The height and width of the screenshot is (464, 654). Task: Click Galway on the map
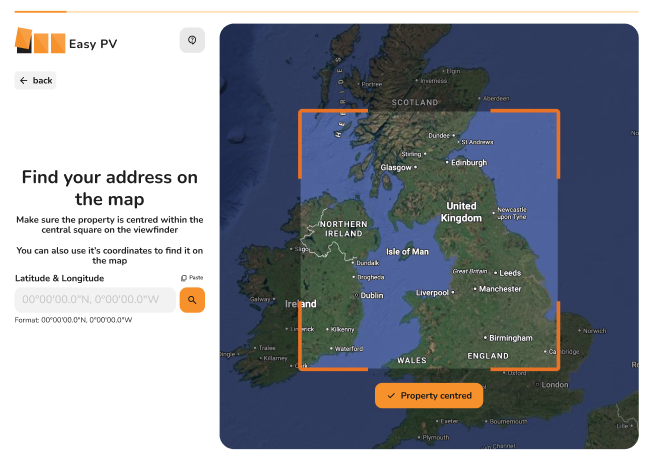260,299
